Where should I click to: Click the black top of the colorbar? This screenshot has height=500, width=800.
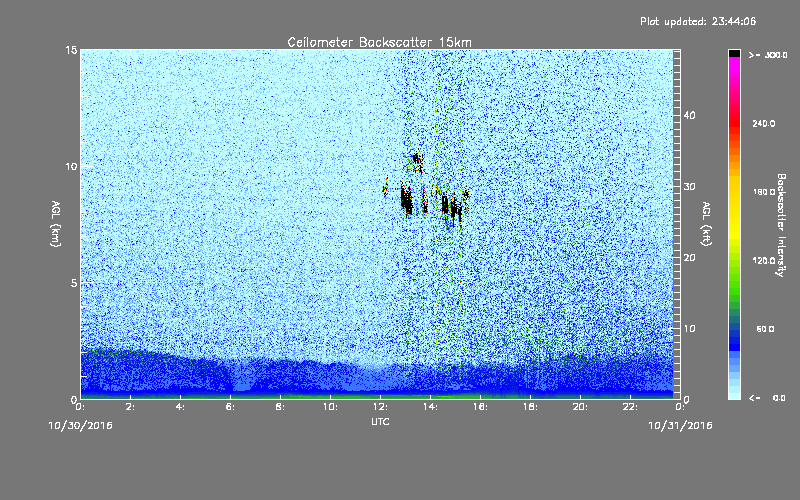tap(734, 53)
